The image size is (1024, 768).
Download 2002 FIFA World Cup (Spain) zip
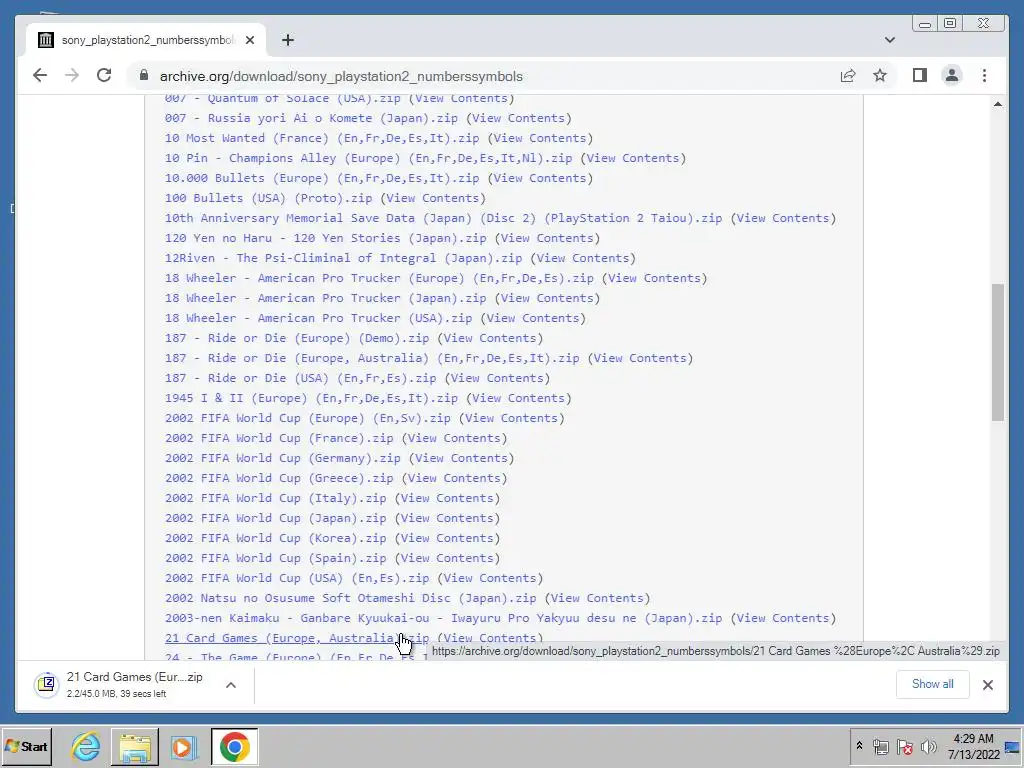pos(276,558)
